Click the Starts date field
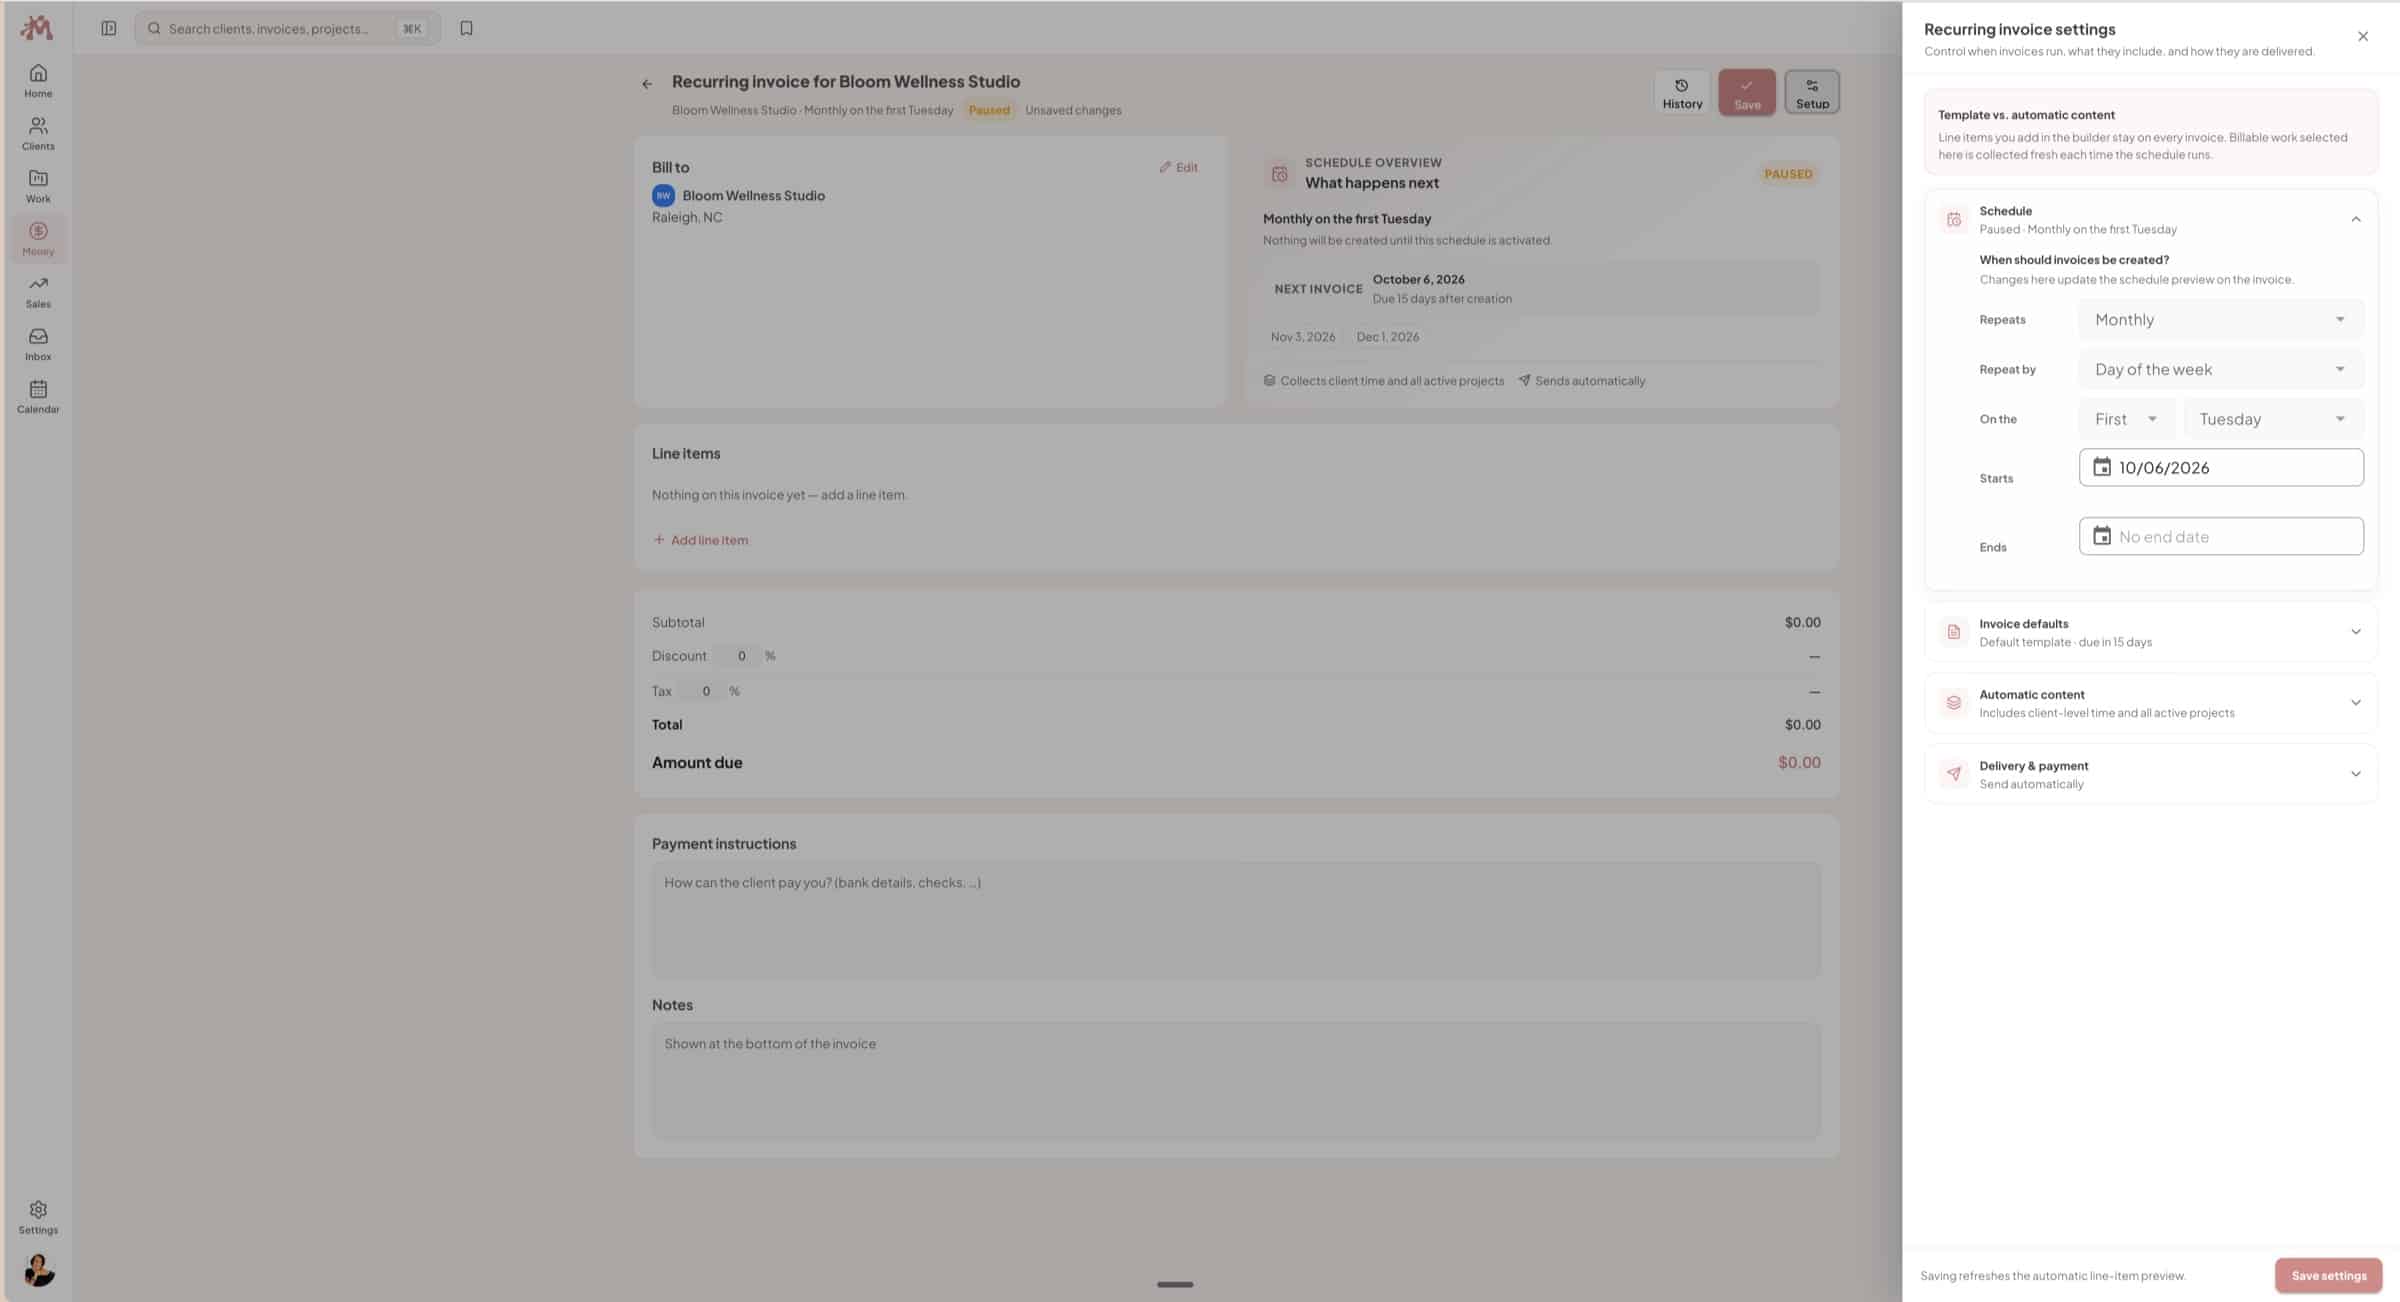2400x1302 pixels. 2221,467
